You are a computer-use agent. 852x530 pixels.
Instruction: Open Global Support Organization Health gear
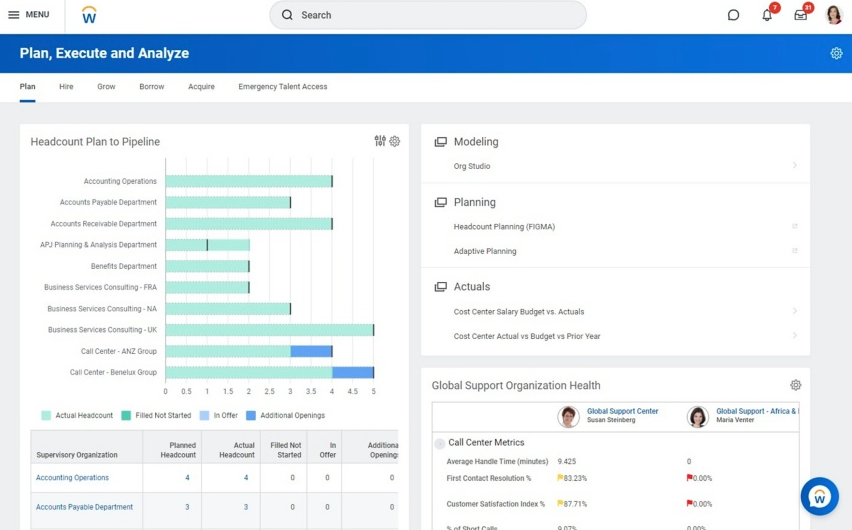click(795, 385)
